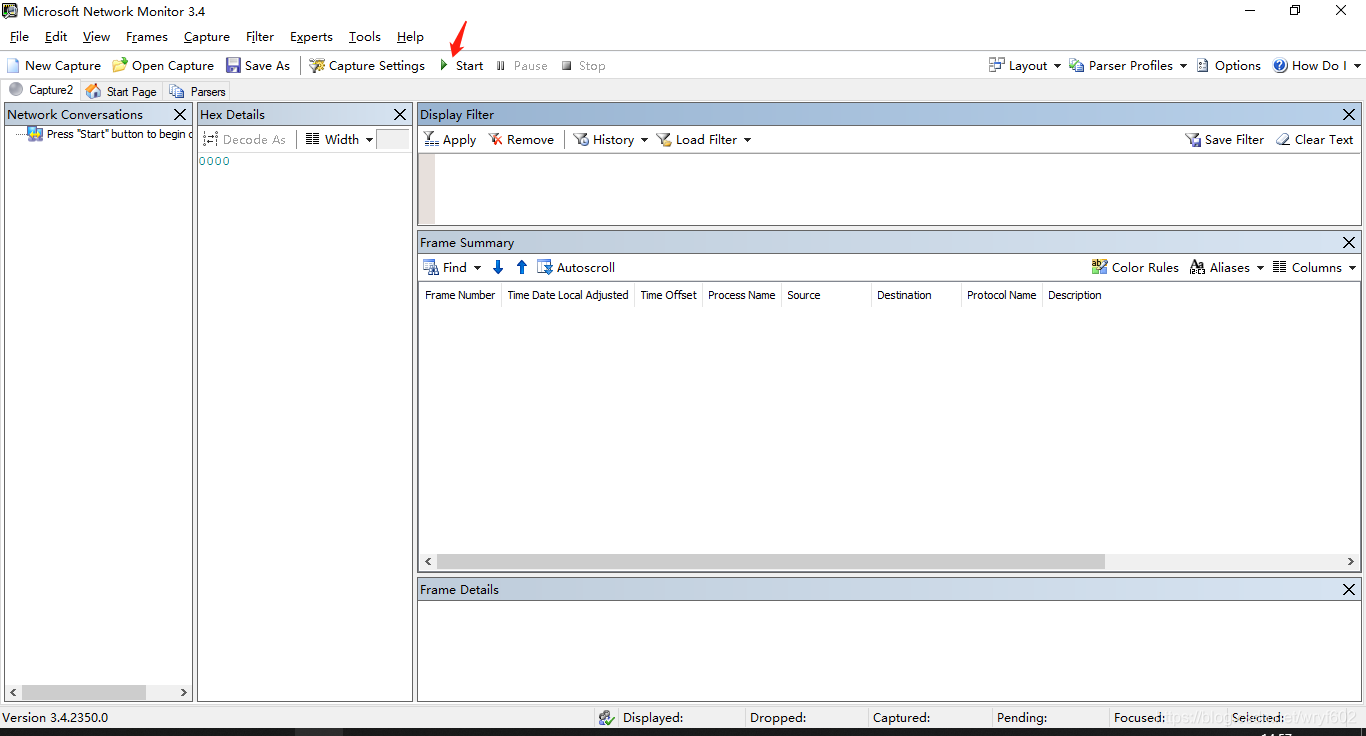Screen dimensions: 1366x736
Task: Open Capture file from toolbar
Action: click(x=163, y=66)
